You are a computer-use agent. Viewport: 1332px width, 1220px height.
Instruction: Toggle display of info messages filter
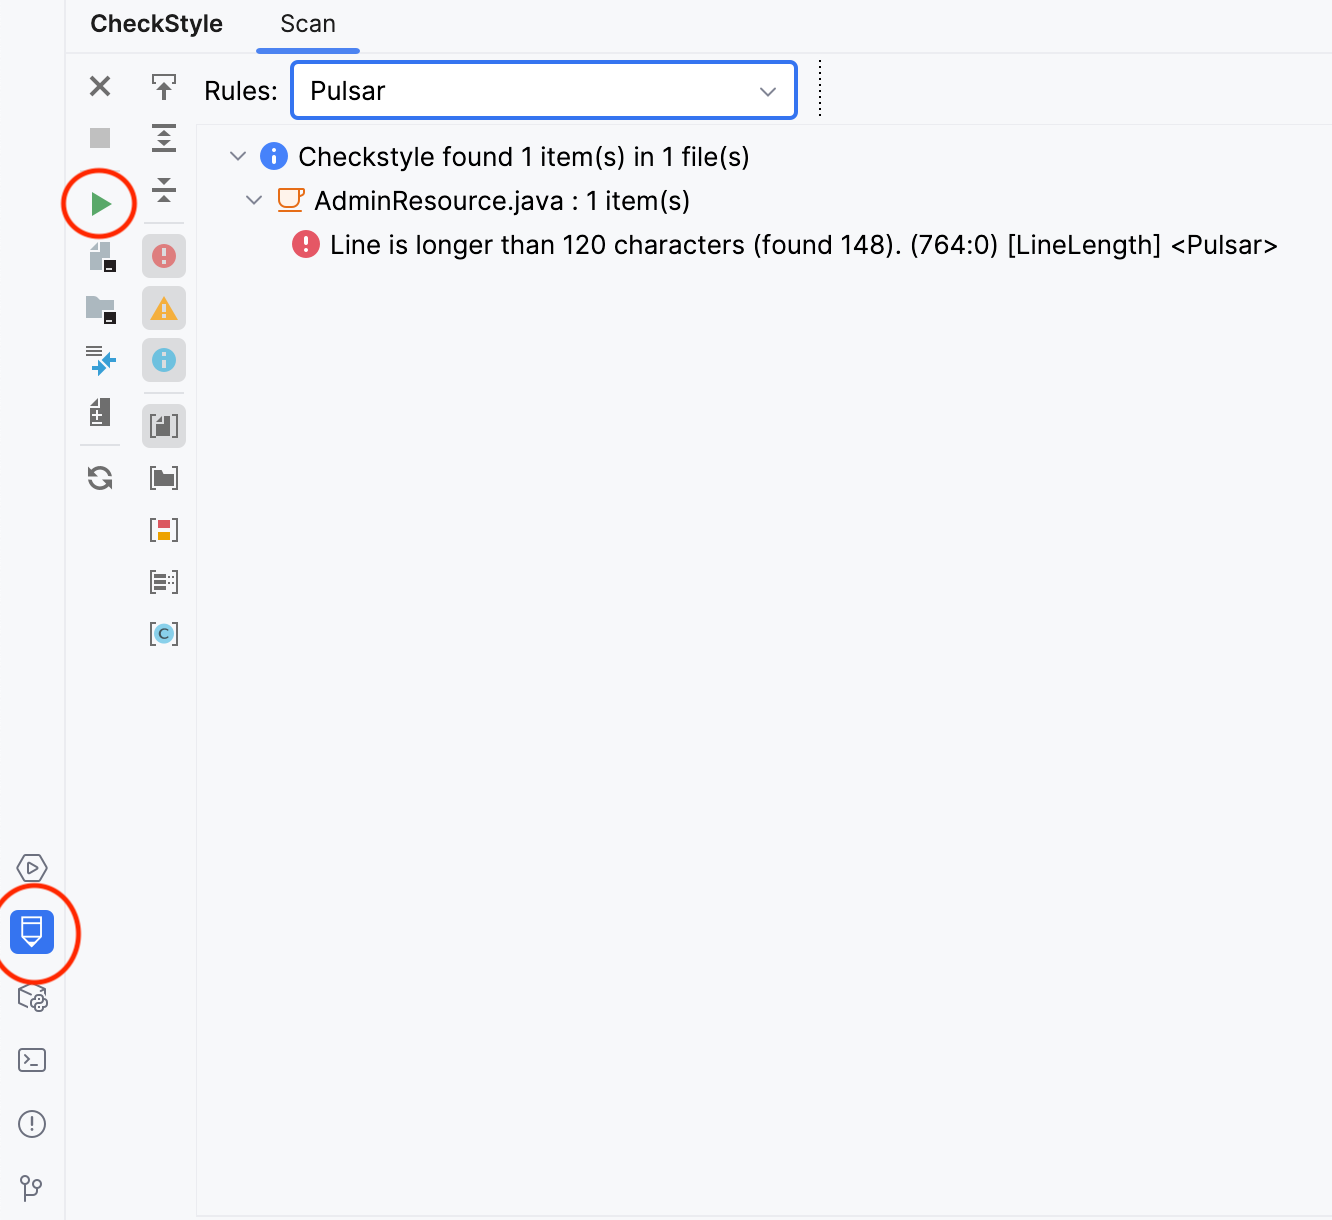click(164, 360)
